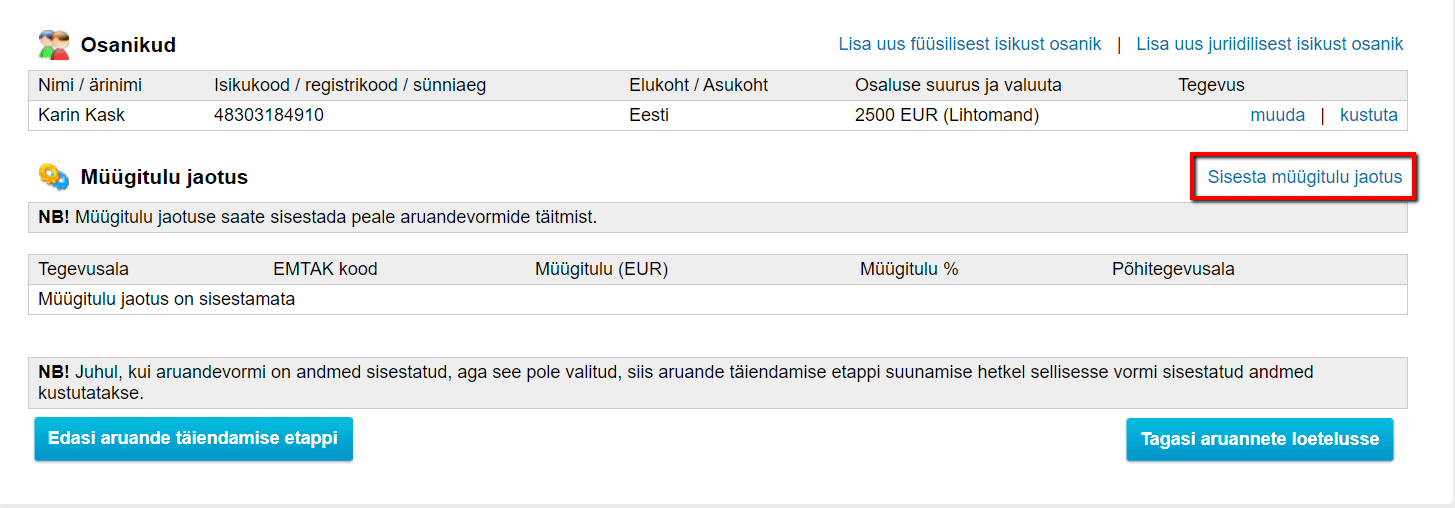1455x508 pixels.
Task: Select the Müügitulu jaotus on sisestamata row
Action: (717, 299)
